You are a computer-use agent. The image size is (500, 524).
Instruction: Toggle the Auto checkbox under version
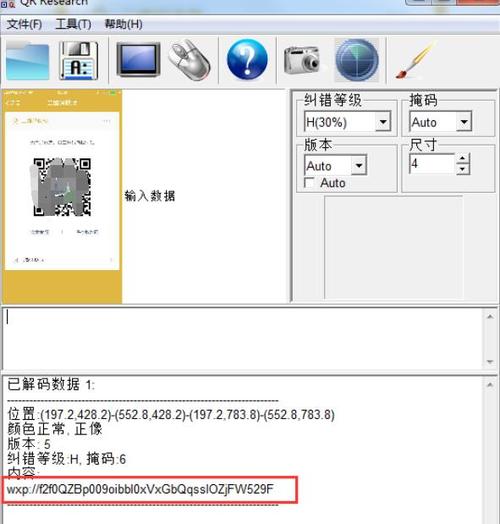309,182
